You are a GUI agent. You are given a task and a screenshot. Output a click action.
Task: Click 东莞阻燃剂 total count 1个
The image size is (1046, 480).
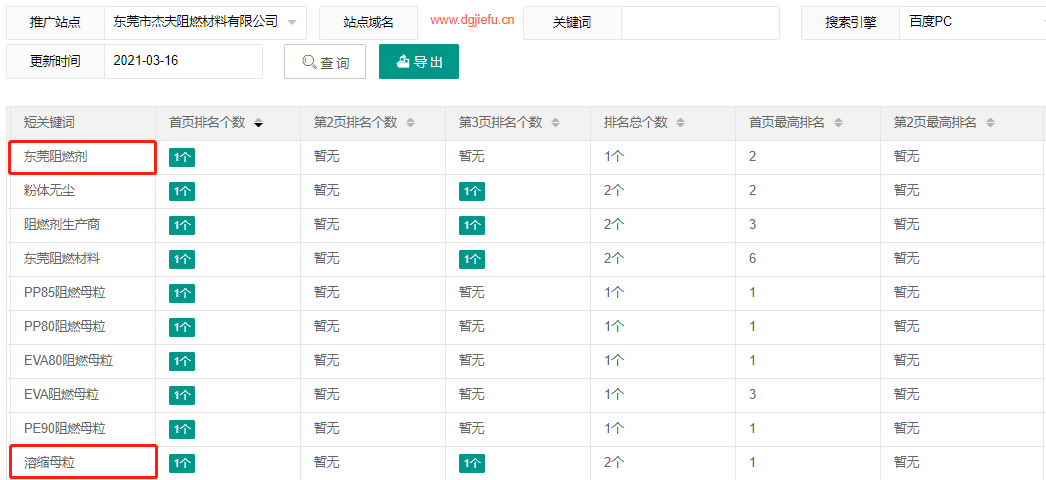click(x=614, y=157)
